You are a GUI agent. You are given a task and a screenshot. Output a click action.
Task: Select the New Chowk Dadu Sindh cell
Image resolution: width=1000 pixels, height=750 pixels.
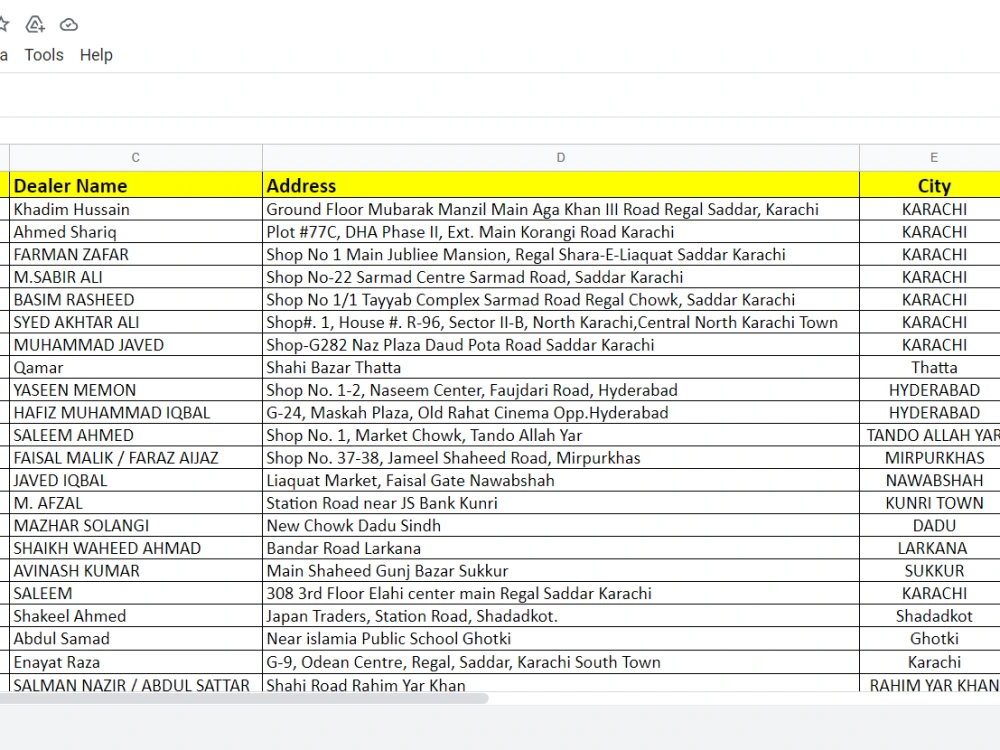click(561, 526)
